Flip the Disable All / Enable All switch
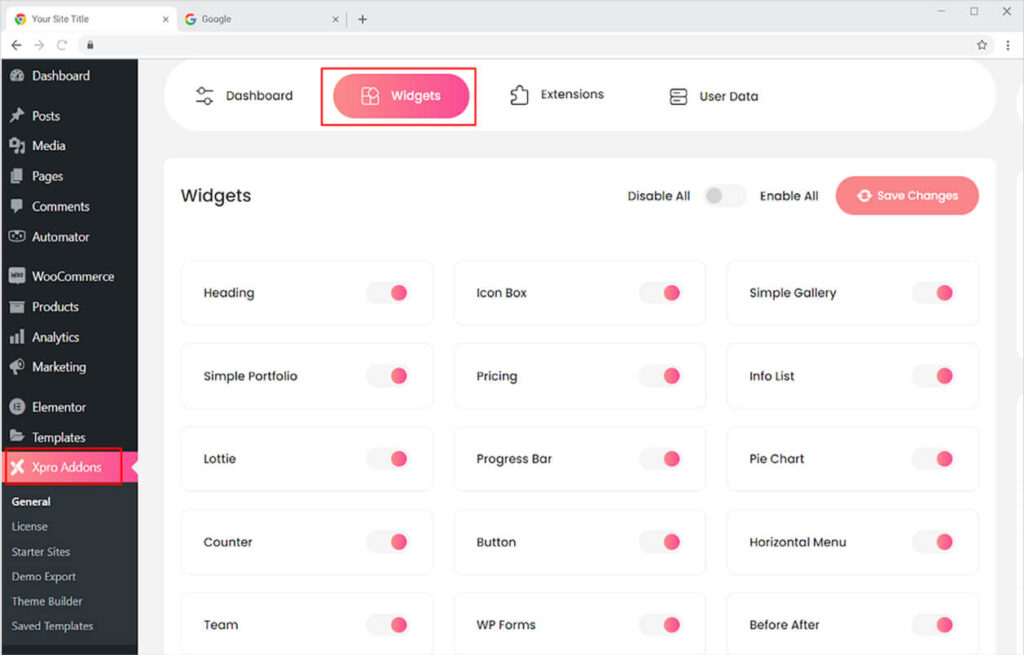The image size is (1024, 655). pos(724,196)
